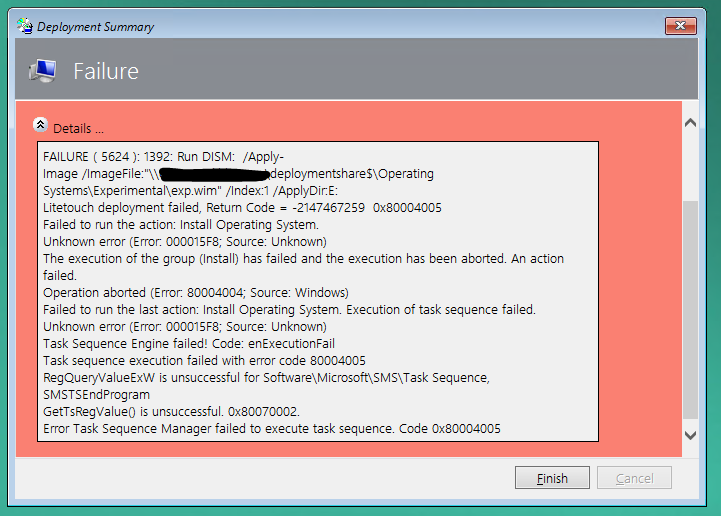721x516 pixels.
Task: Click the Details ... label
Action: point(78,128)
